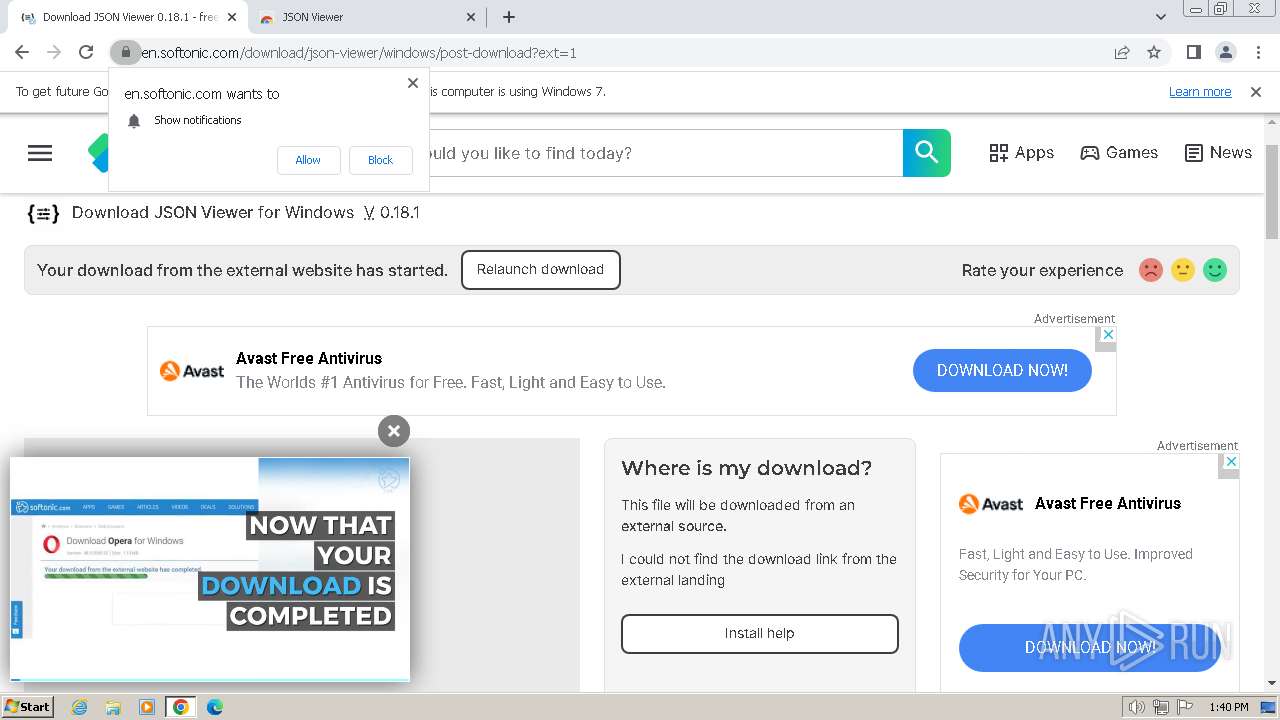Click the address bar URL
The height and width of the screenshot is (720, 1280).
point(359,52)
